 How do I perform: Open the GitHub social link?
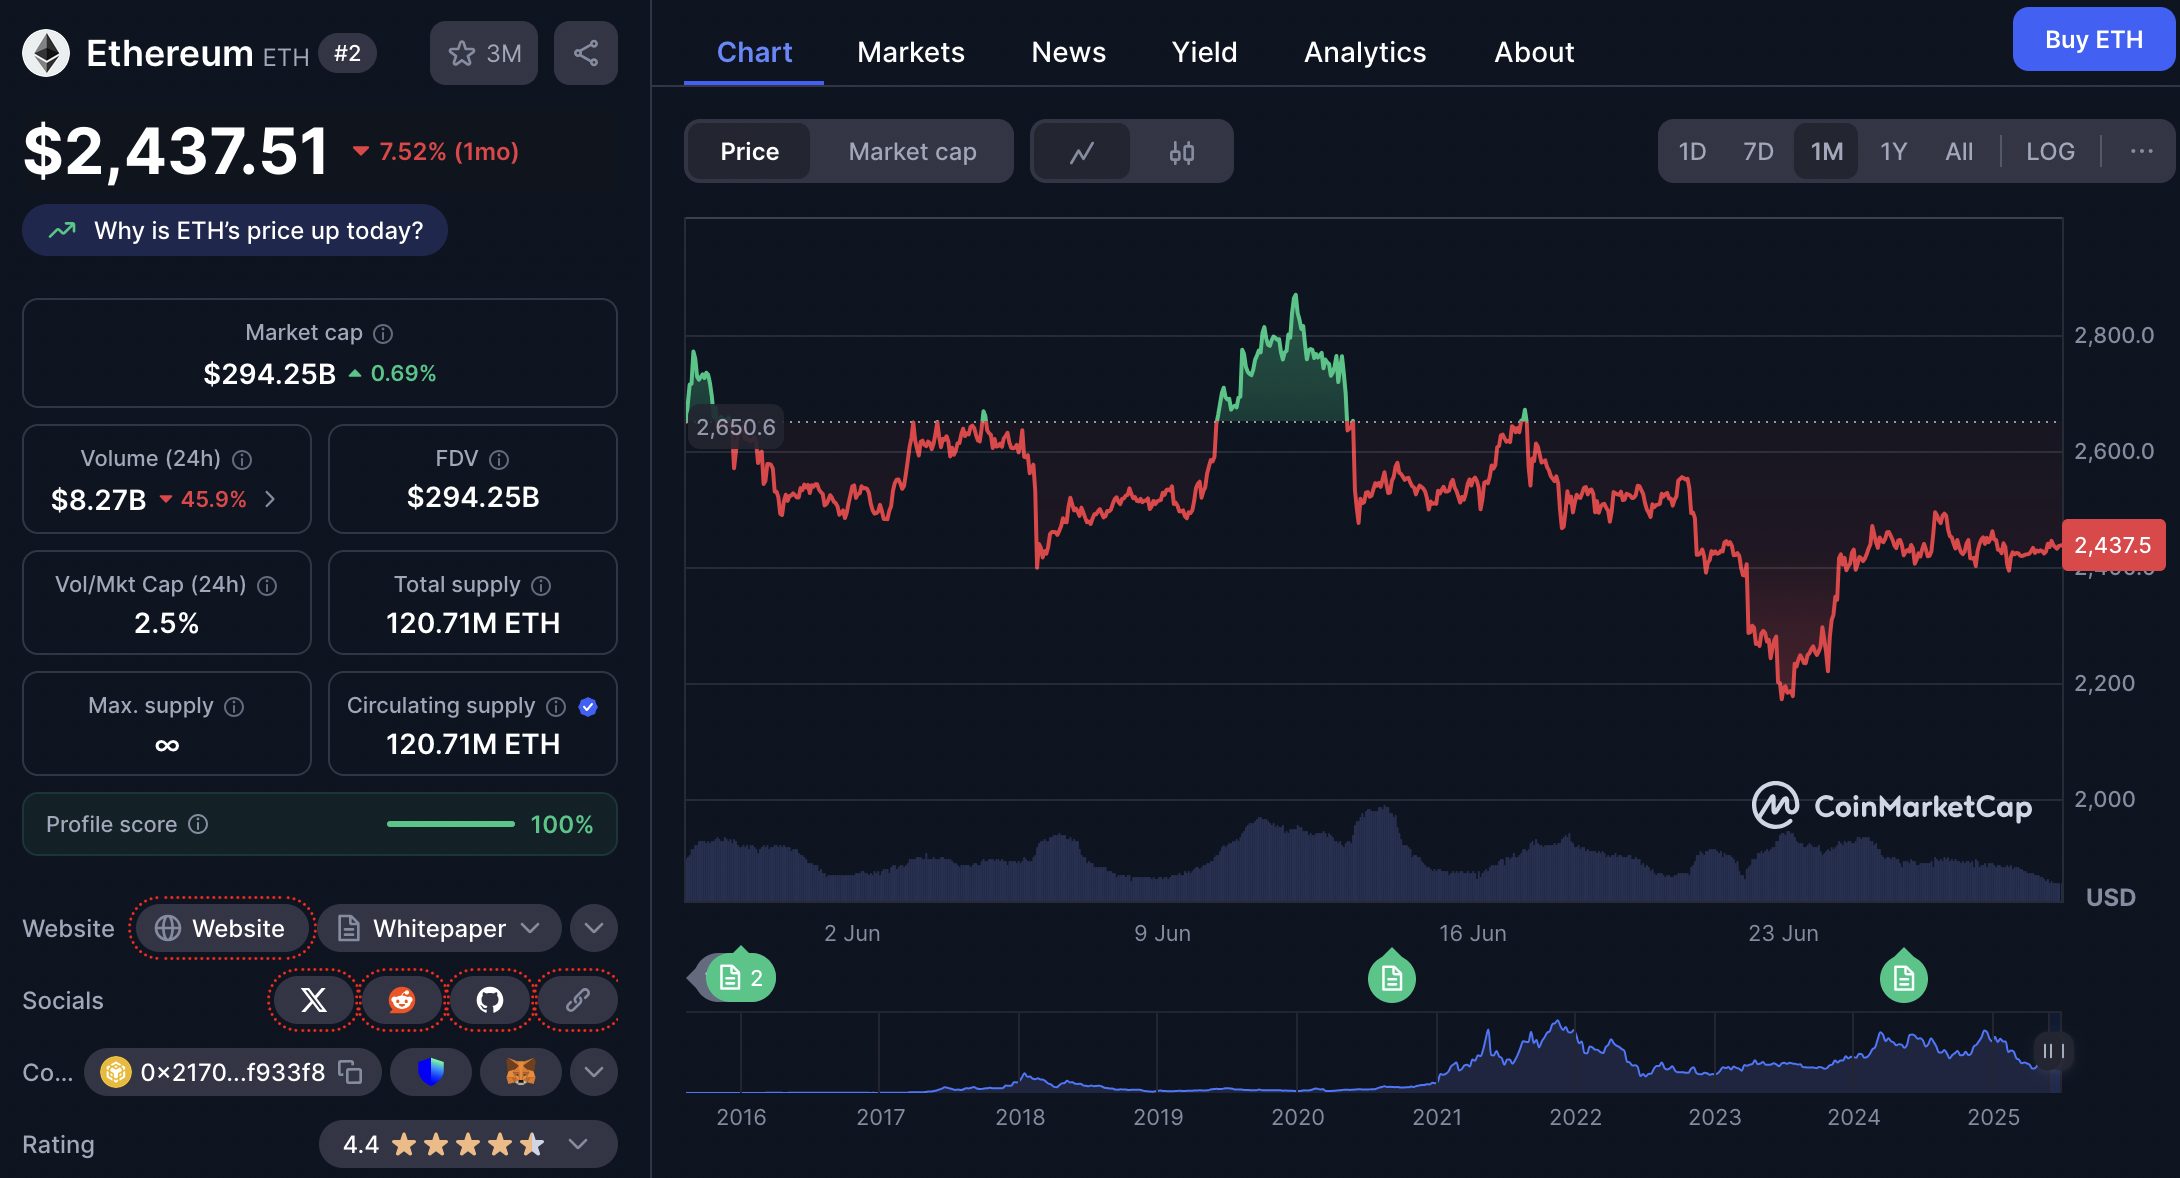tap(490, 1000)
